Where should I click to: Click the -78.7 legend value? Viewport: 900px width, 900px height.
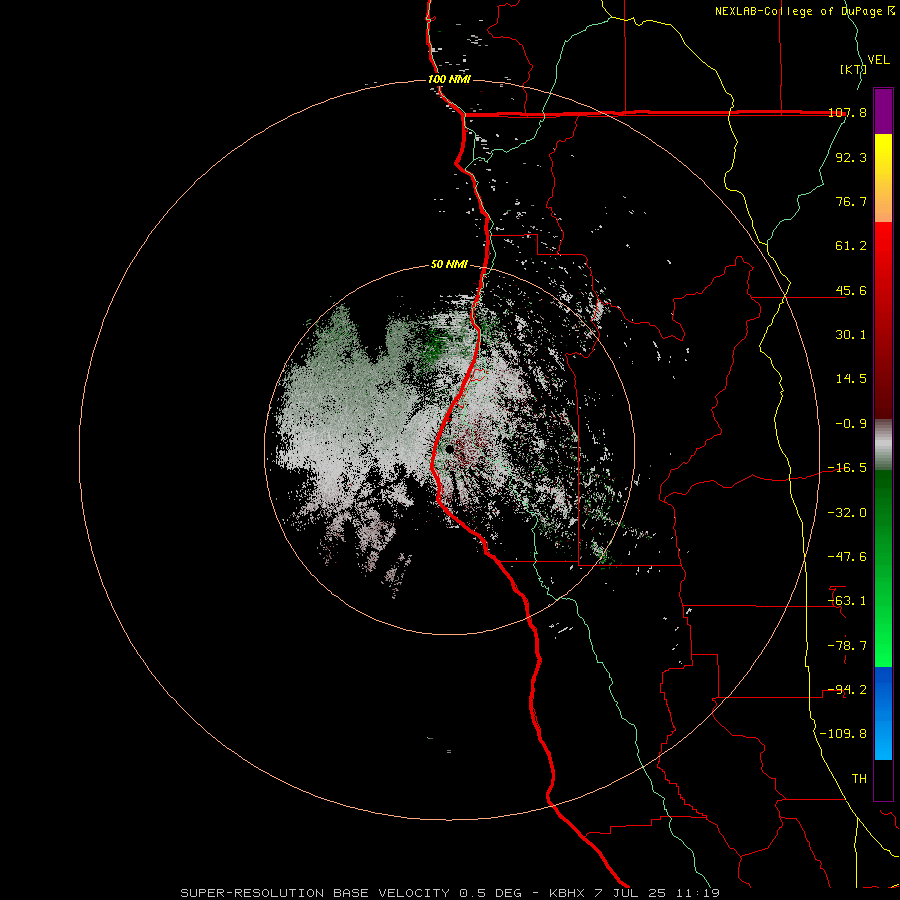[x=847, y=646]
